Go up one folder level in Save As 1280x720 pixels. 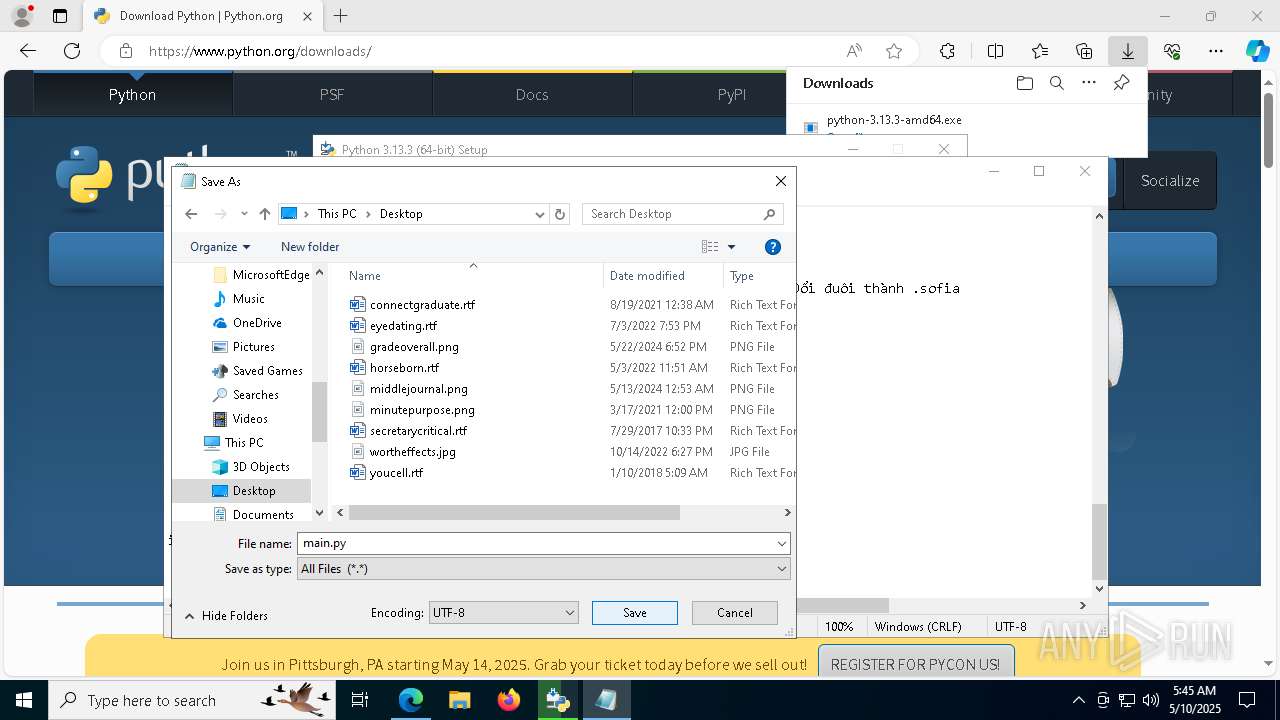click(x=264, y=214)
